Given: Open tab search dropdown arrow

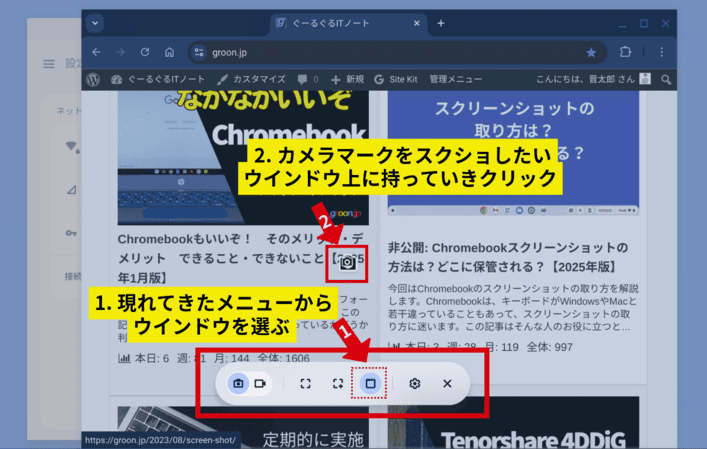Looking at the screenshot, I should [x=95, y=23].
